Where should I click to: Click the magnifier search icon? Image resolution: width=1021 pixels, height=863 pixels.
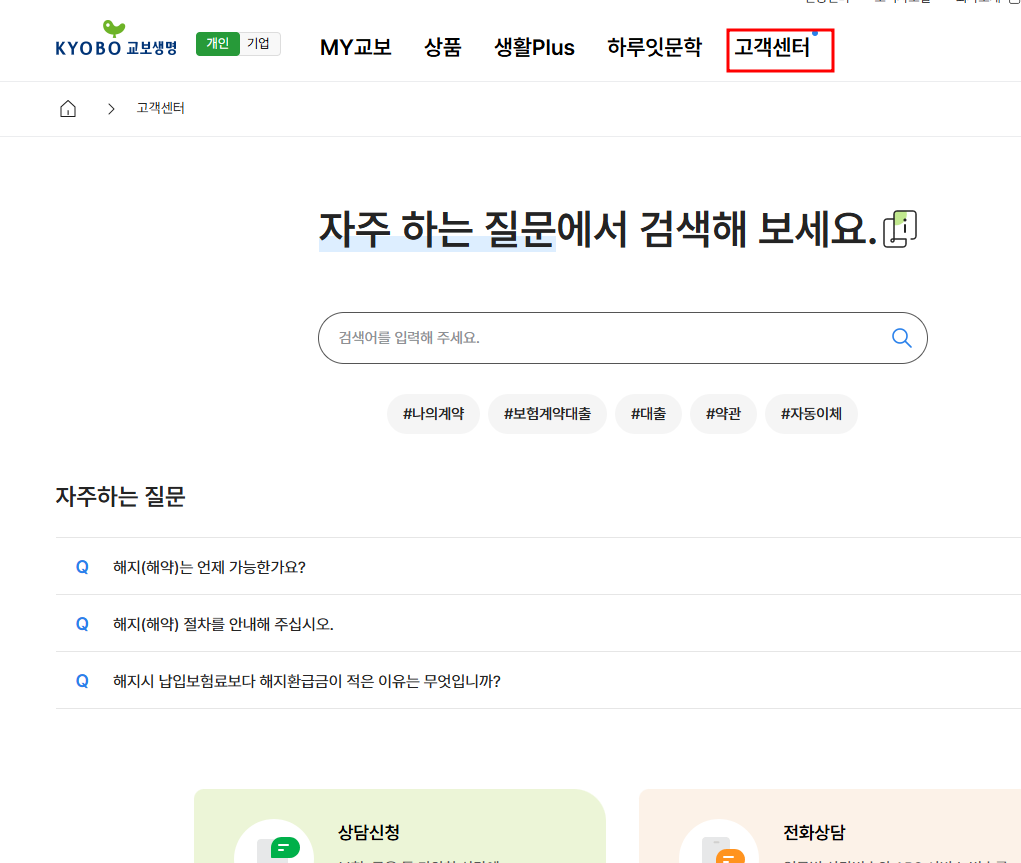click(x=901, y=338)
